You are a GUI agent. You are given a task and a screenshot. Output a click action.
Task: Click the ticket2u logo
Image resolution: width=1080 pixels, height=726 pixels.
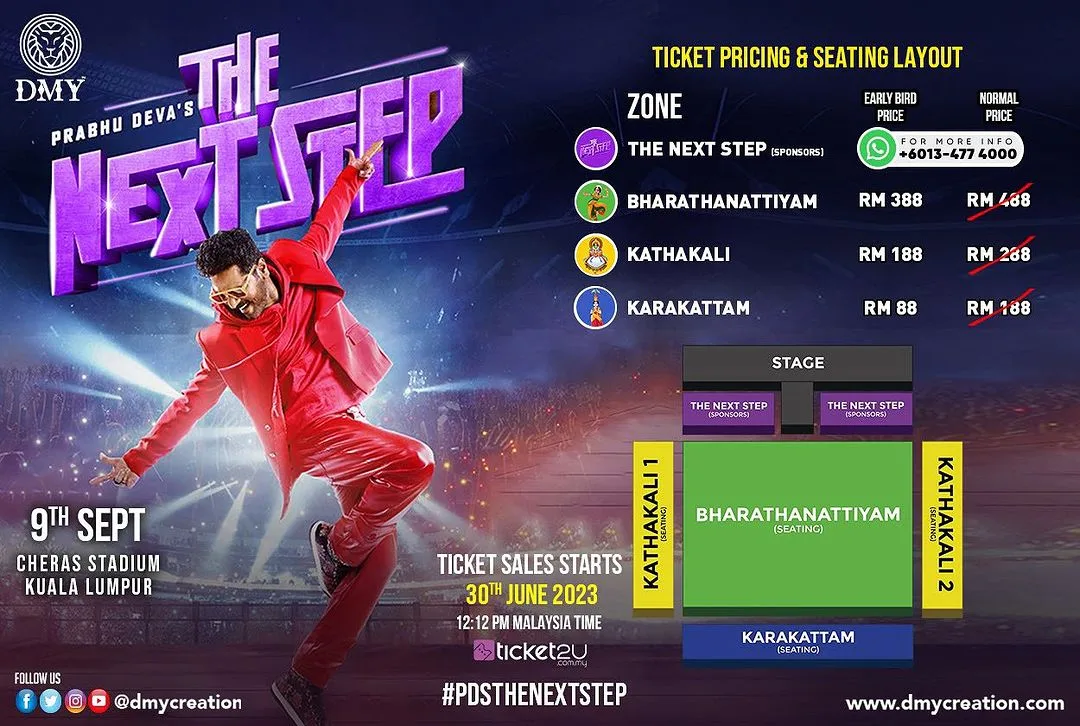529,651
